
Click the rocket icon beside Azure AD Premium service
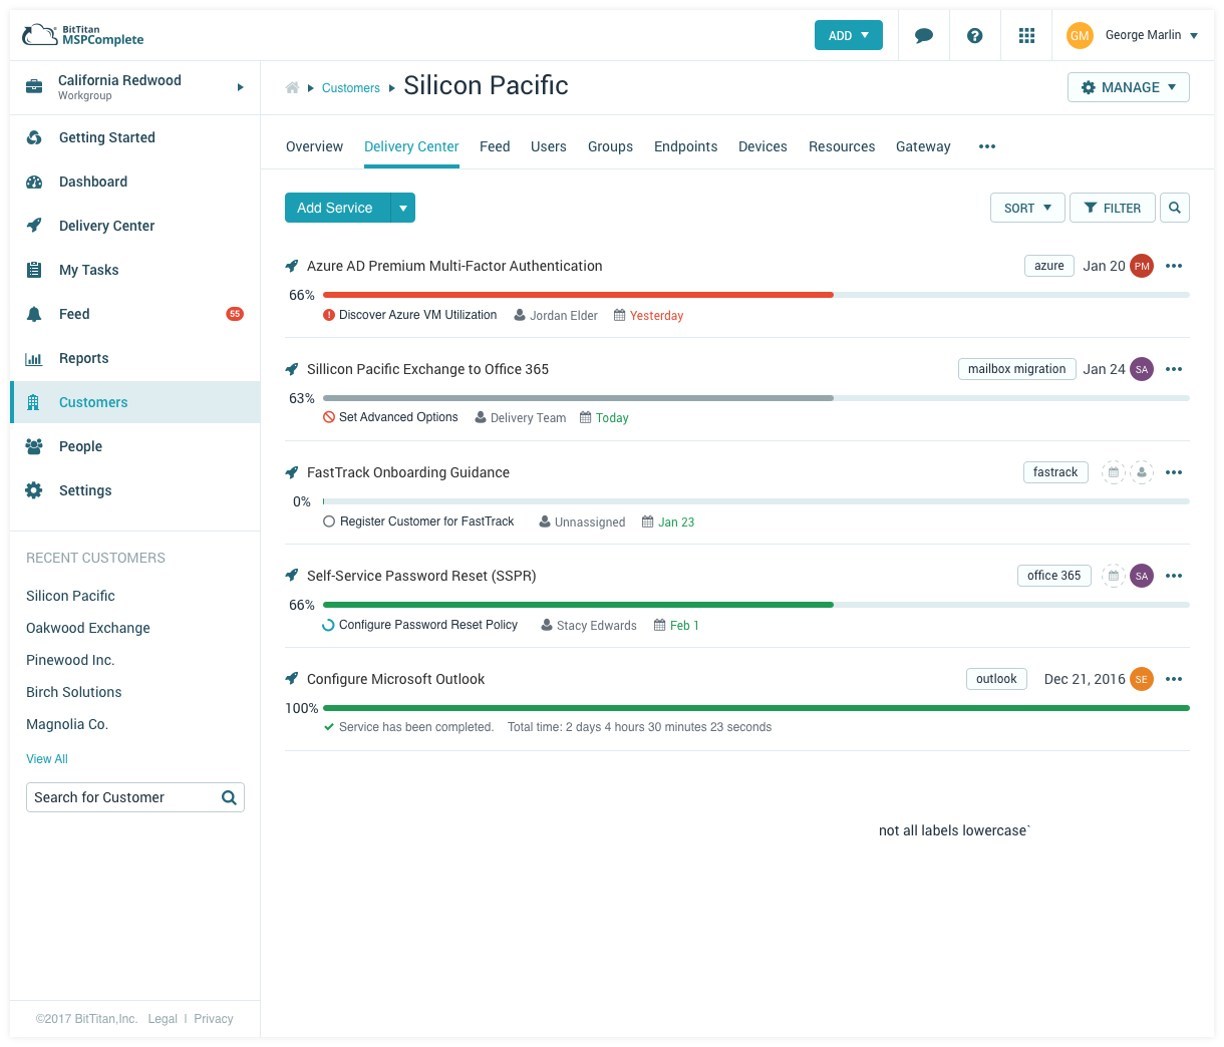coord(291,265)
